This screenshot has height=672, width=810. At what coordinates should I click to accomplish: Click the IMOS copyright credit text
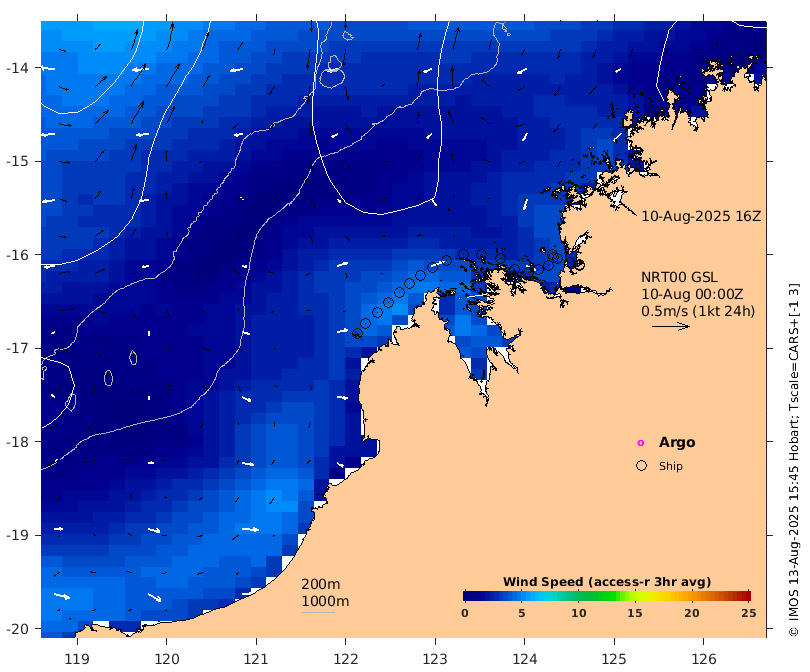(x=793, y=460)
